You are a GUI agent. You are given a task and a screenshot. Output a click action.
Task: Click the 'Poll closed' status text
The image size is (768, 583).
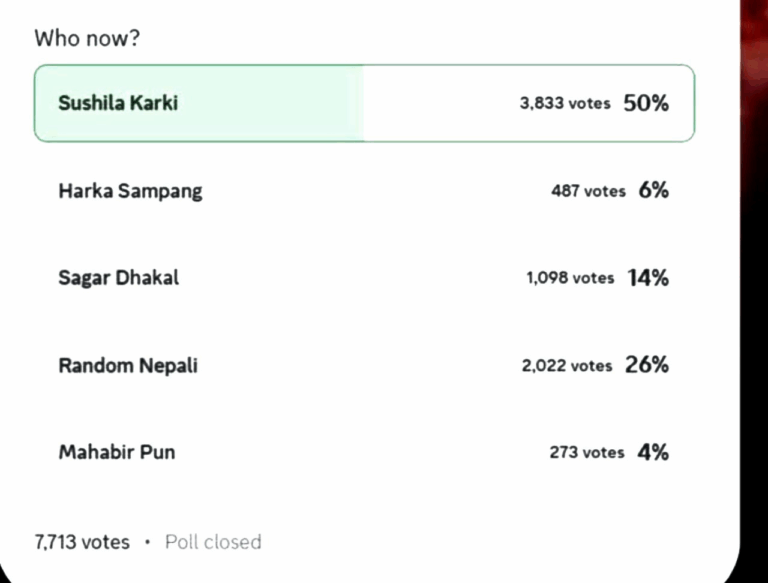213,542
